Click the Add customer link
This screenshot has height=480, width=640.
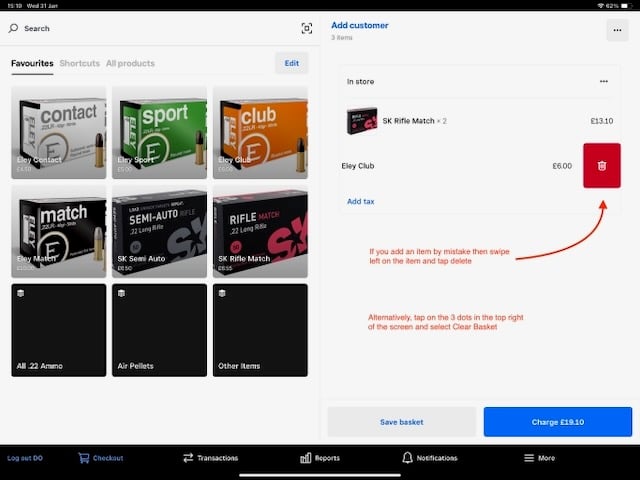pyautogui.click(x=360, y=26)
